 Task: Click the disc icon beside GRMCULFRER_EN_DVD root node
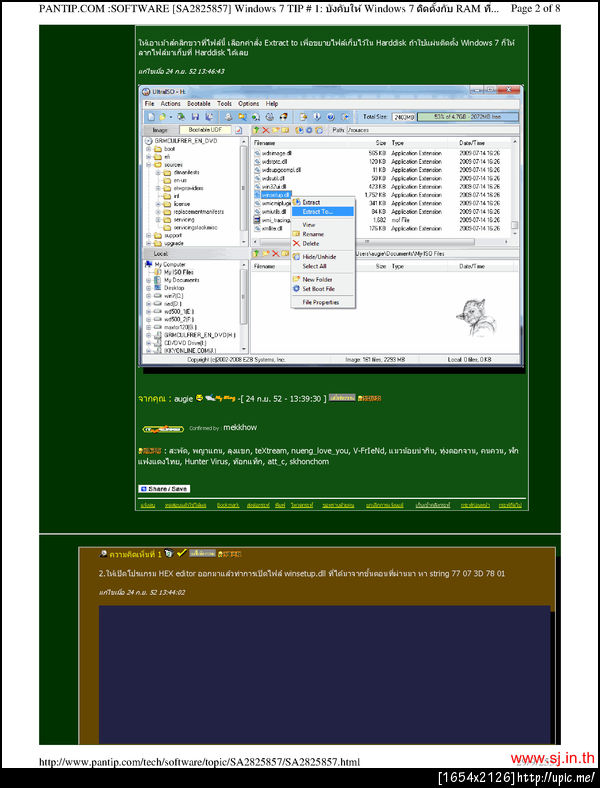[149, 141]
